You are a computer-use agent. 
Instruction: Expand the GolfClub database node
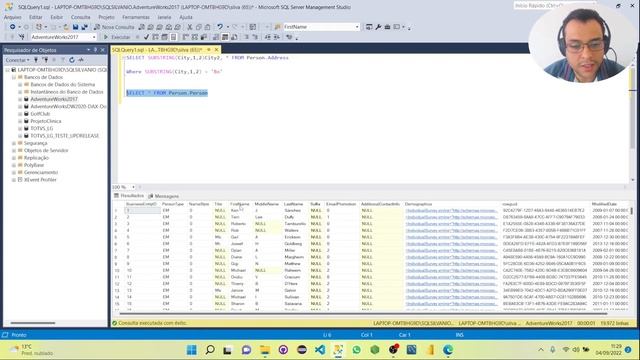point(20,114)
